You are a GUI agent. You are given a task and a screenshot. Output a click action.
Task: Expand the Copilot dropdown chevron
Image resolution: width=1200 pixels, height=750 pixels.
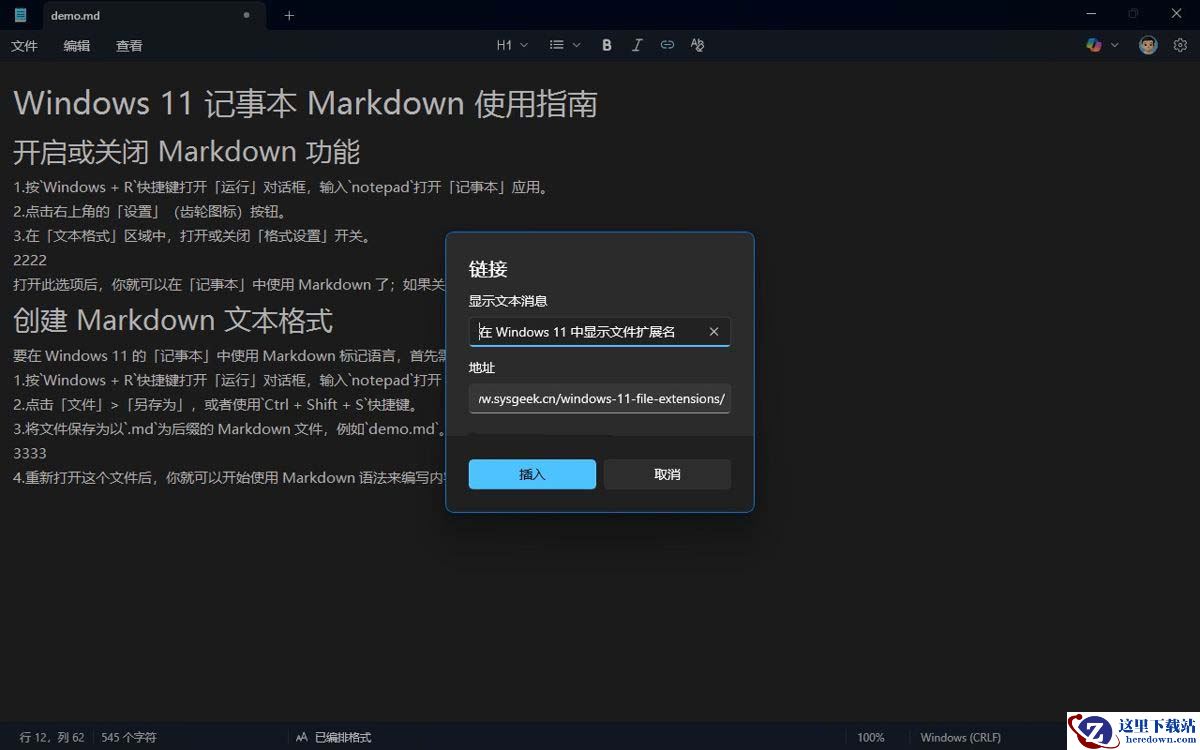coord(1115,45)
